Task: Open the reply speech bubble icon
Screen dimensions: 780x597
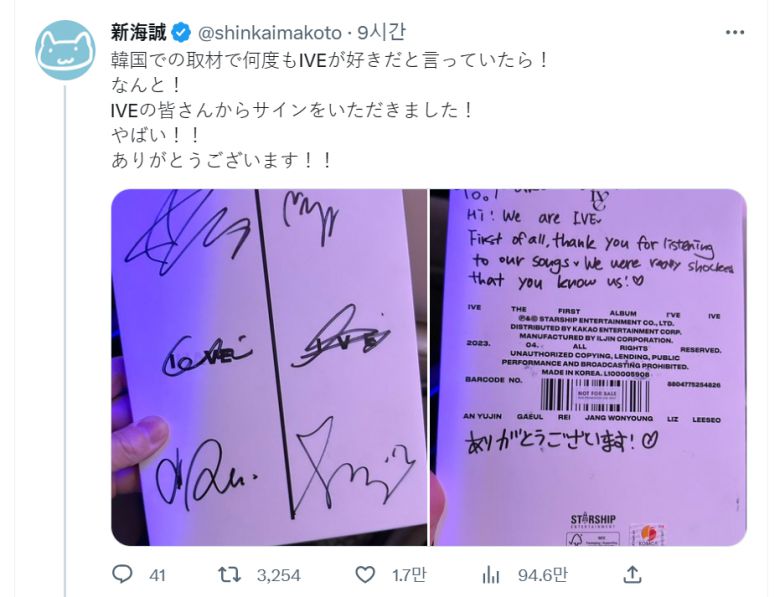Action: click(x=122, y=575)
